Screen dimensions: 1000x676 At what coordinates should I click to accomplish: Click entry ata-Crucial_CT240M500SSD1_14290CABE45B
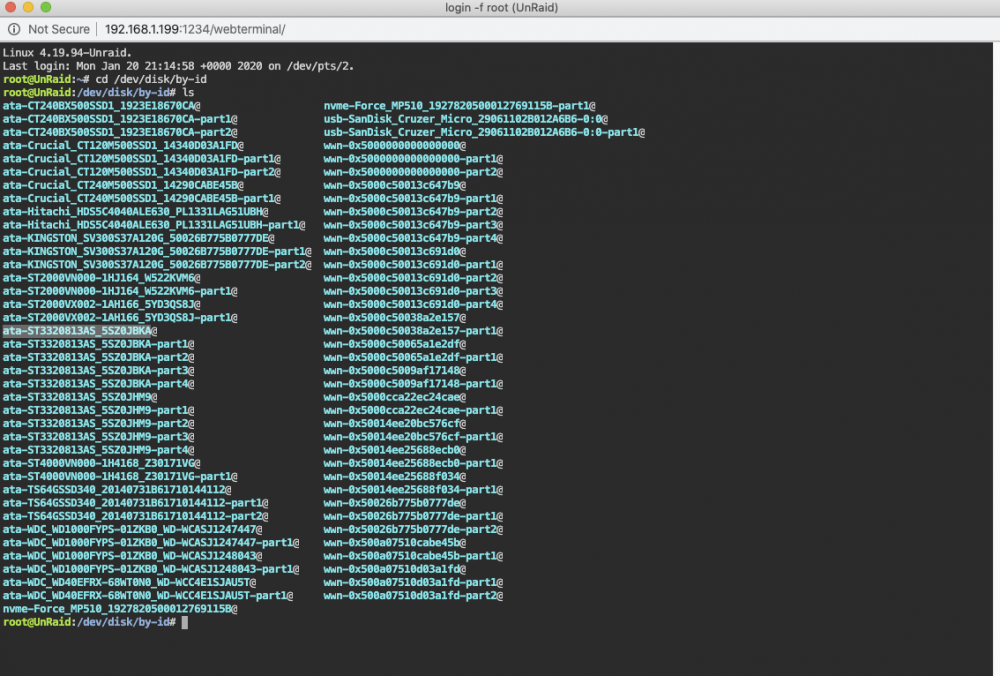[121, 186]
